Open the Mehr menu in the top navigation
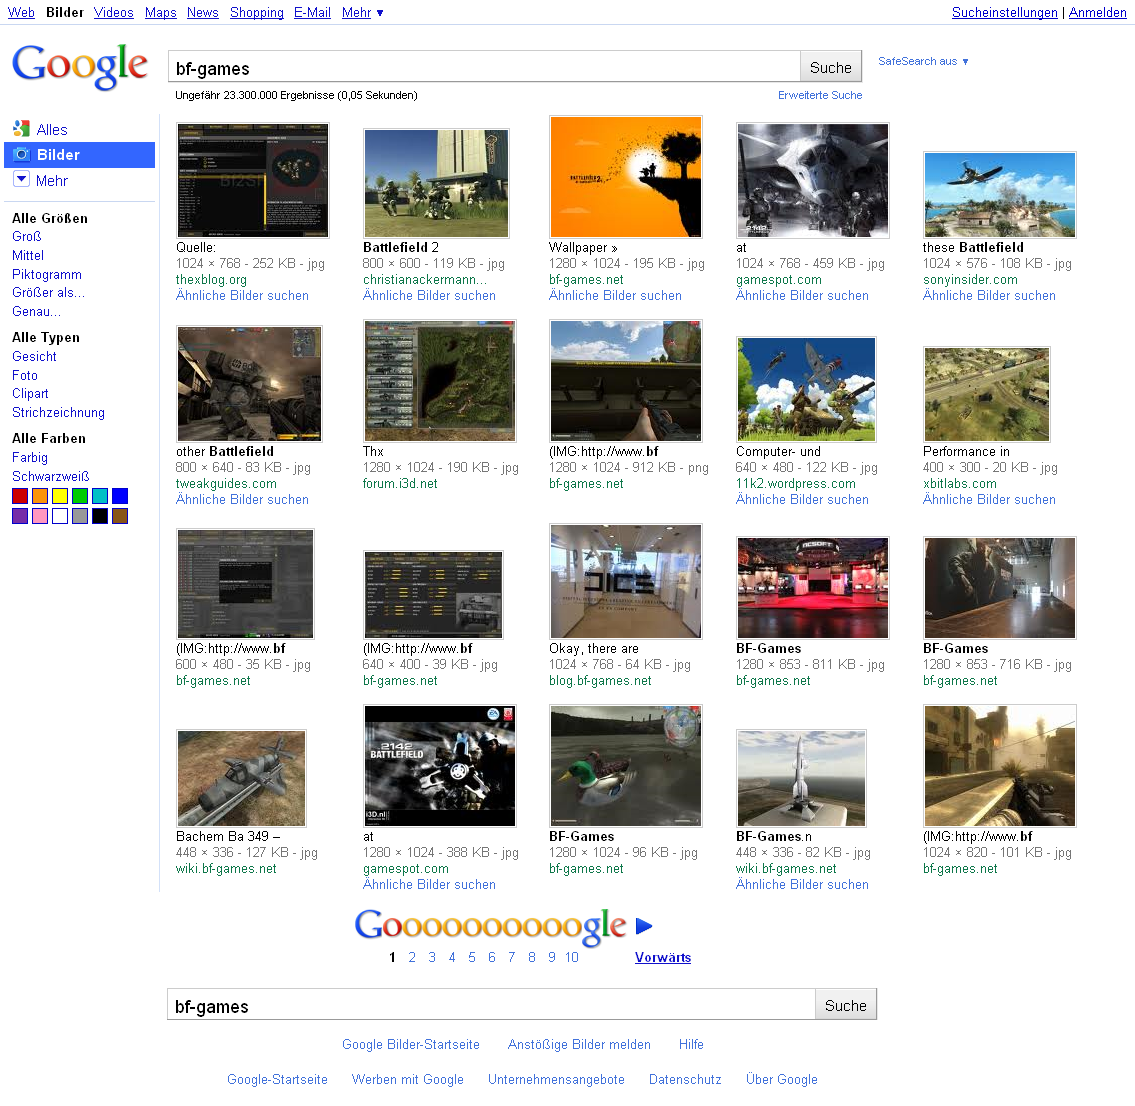 point(362,12)
